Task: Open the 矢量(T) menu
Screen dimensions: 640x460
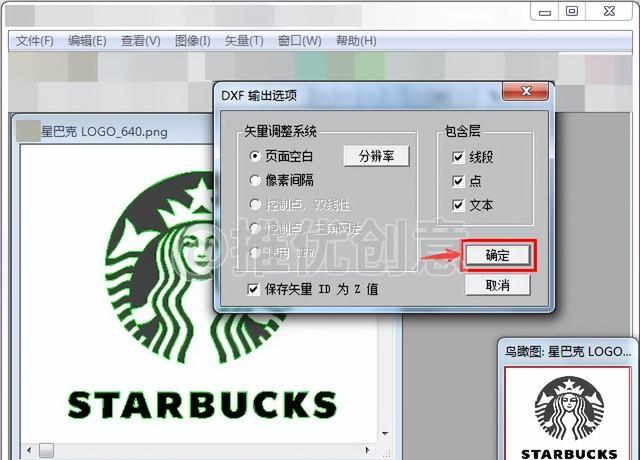Action: point(244,41)
